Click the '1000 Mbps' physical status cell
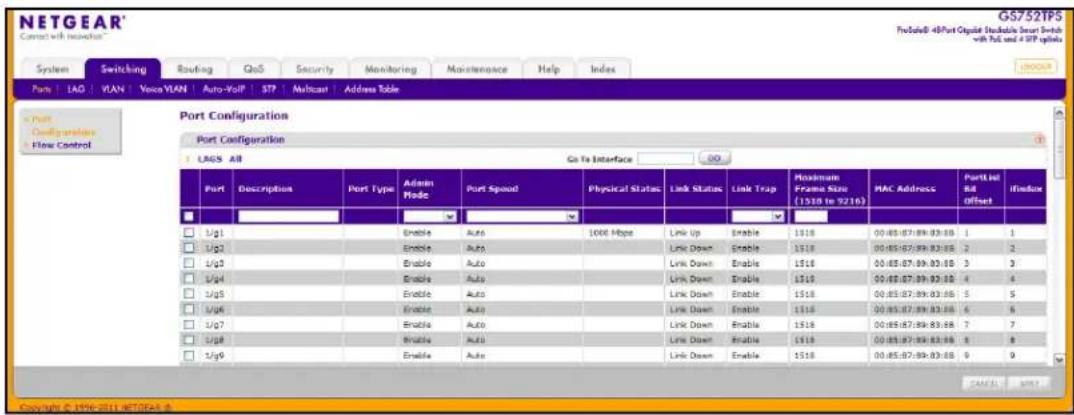Screen dimensions: 1074x415 tap(610, 234)
